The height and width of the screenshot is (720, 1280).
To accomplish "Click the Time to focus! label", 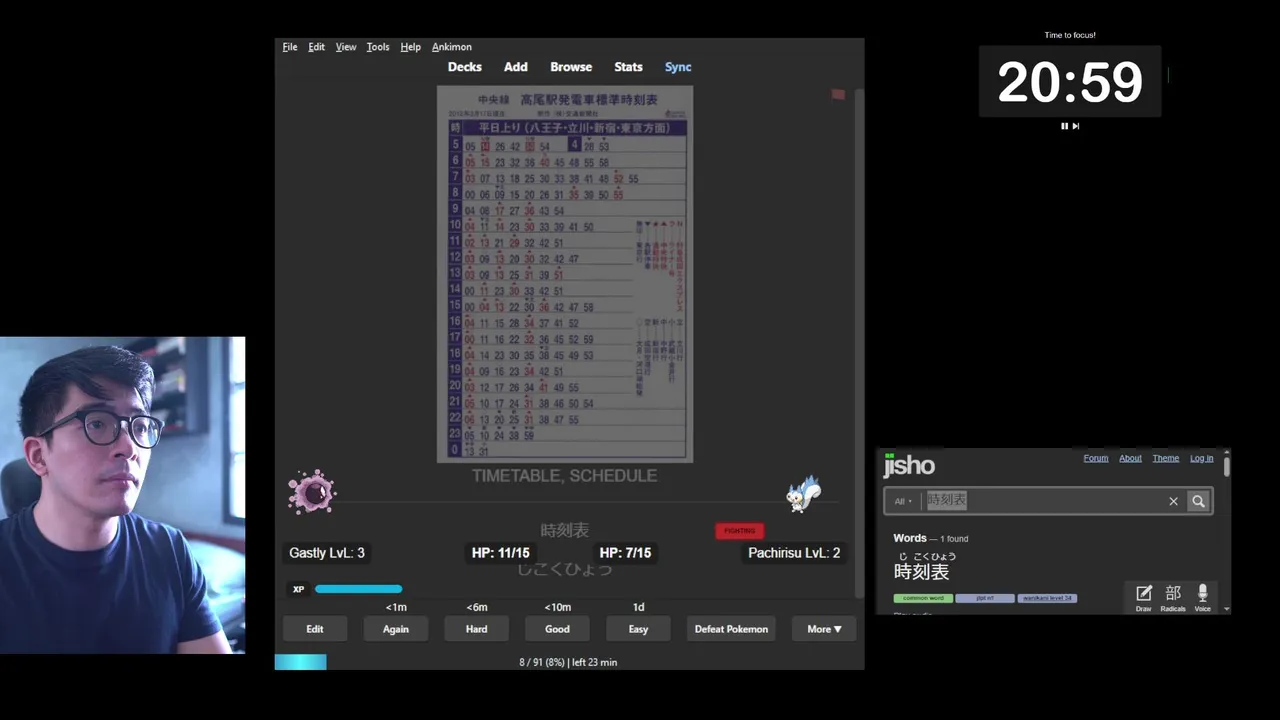I will (x=1070, y=35).
